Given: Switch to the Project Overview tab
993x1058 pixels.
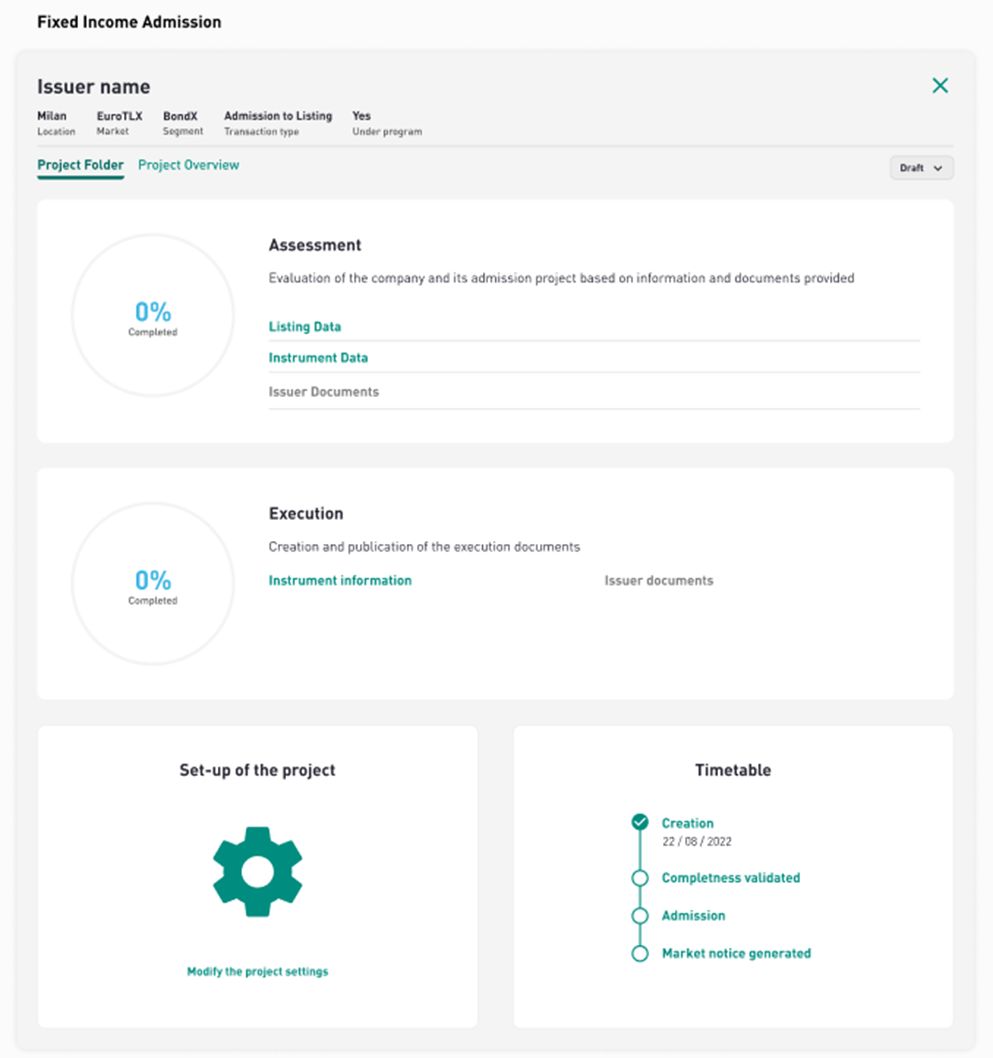Looking at the screenshot, I should point(188,165).
